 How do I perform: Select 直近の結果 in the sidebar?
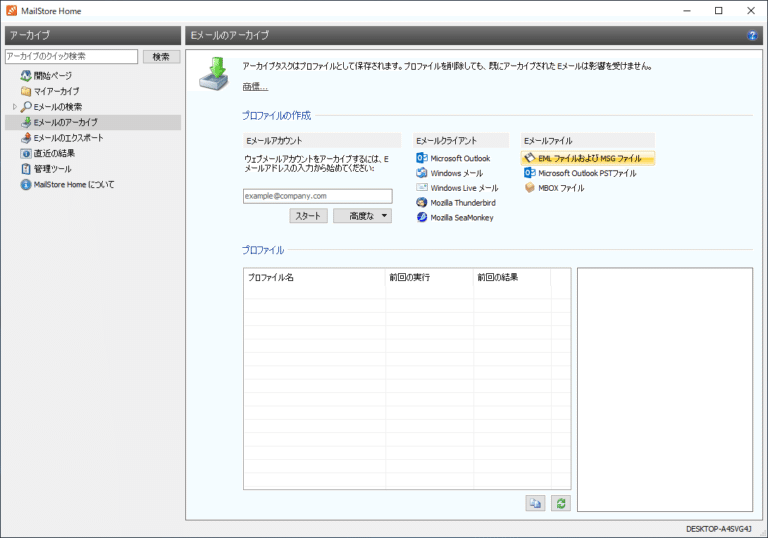point(54,153)
